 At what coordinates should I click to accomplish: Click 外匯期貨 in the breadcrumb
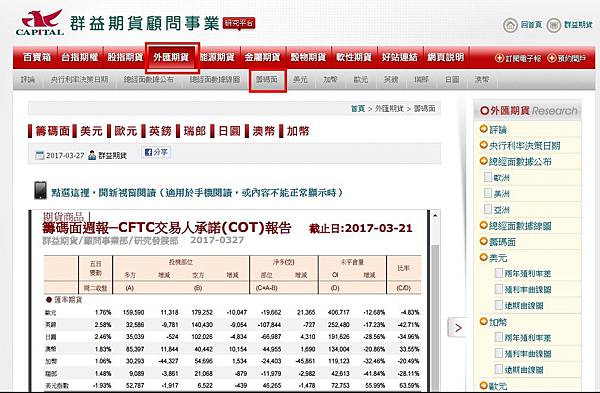(x=389, y=109)
